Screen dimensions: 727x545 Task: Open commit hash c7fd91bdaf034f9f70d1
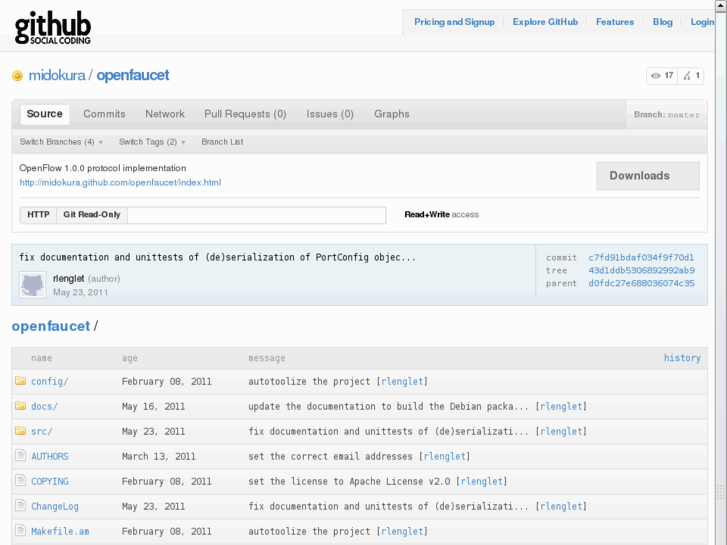pos(641,257)
